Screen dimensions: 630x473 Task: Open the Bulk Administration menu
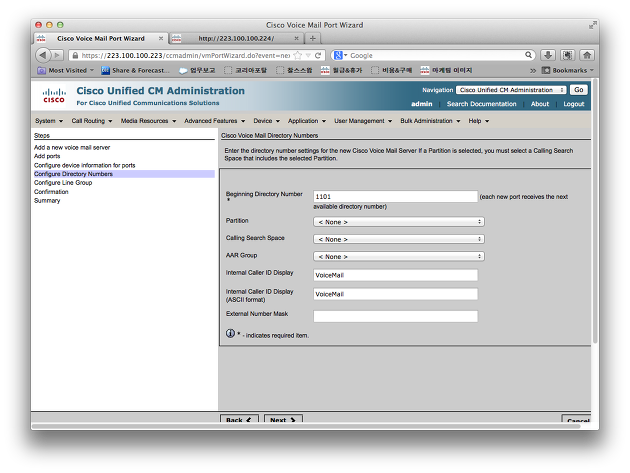click(430, 121)
